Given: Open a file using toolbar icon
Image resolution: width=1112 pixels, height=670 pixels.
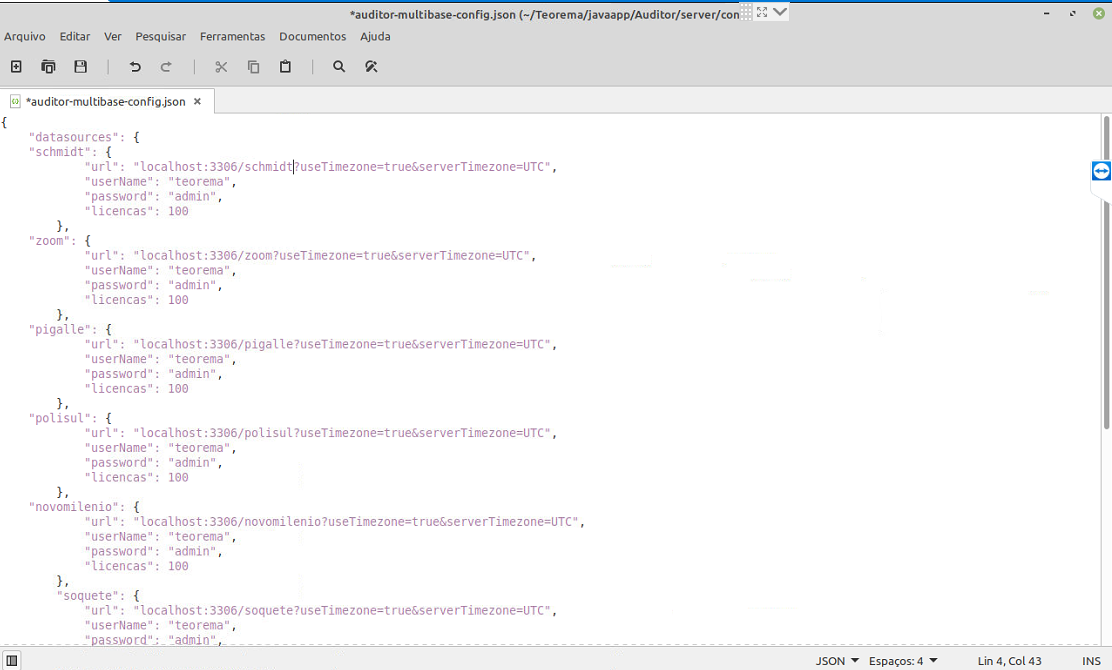Looking at the screenshot, I should [48, 67].
